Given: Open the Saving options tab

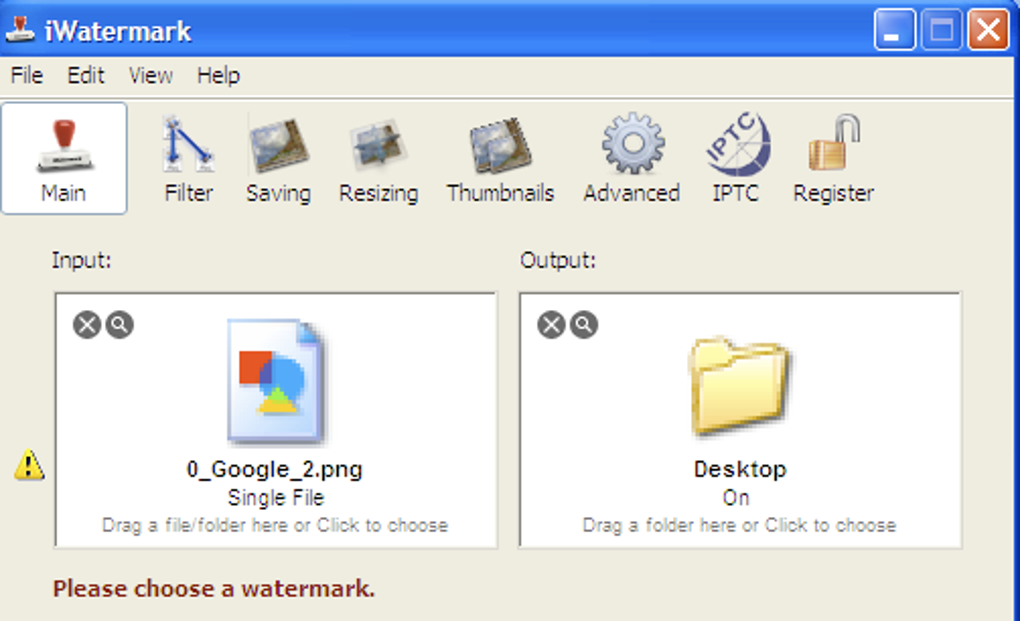Looking at the screenshot, I should (x=278, y=159).
